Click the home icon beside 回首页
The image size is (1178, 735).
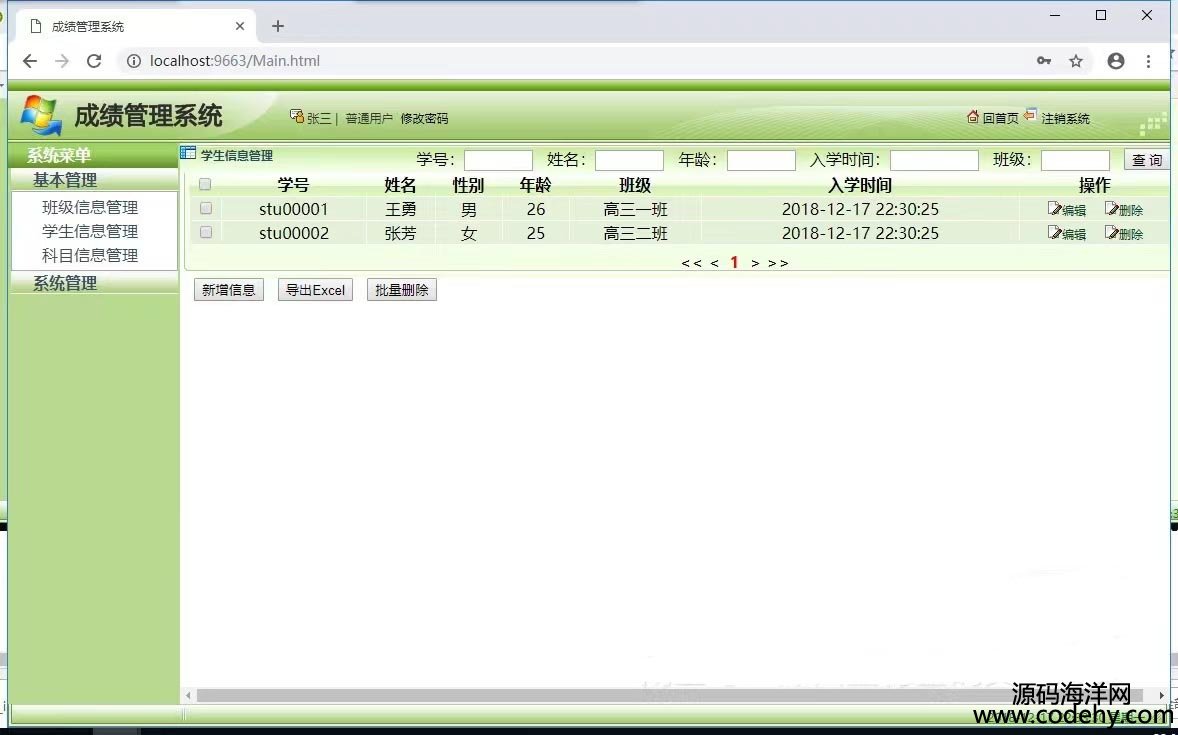(973, 116)
